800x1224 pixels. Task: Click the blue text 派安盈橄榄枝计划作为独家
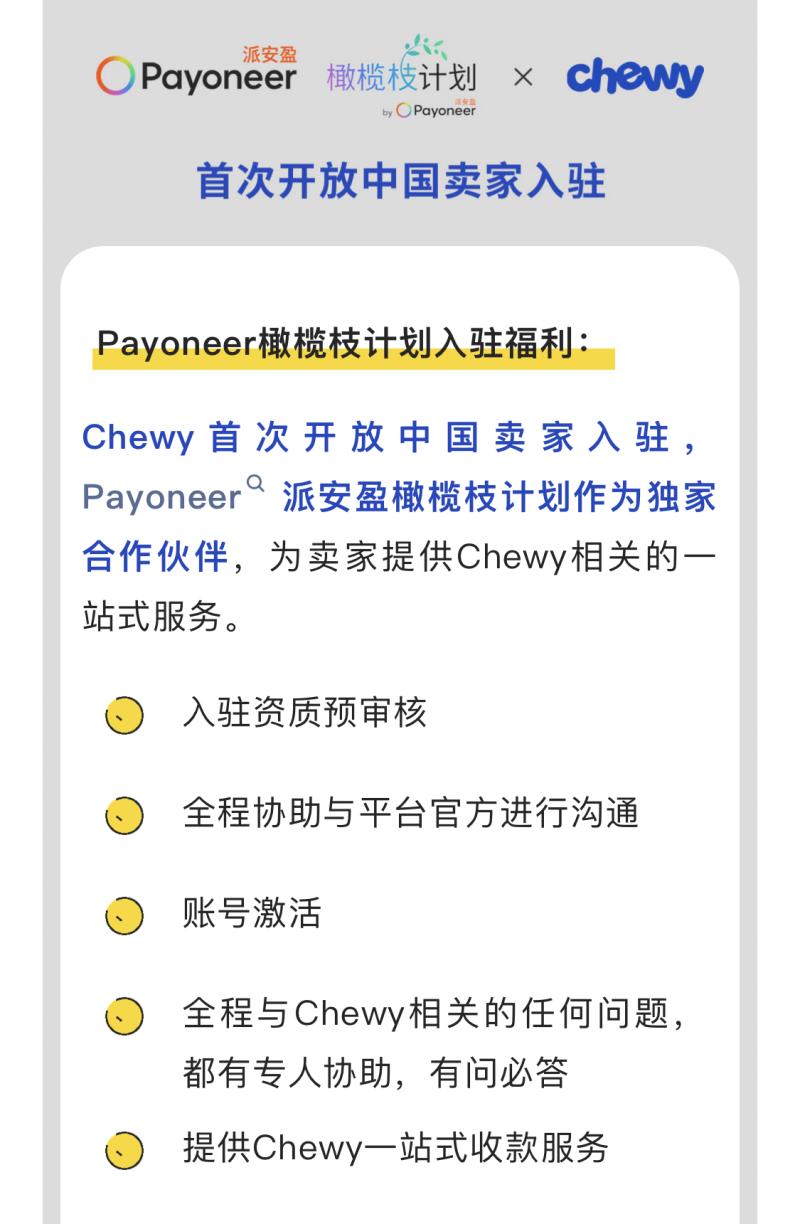pyautogui.click(x=499, y=497)
